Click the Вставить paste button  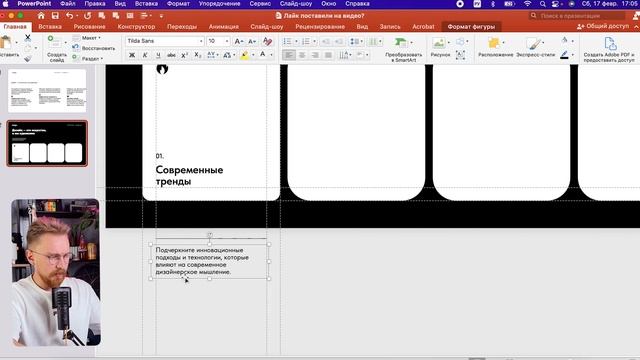tap(8, 46)
